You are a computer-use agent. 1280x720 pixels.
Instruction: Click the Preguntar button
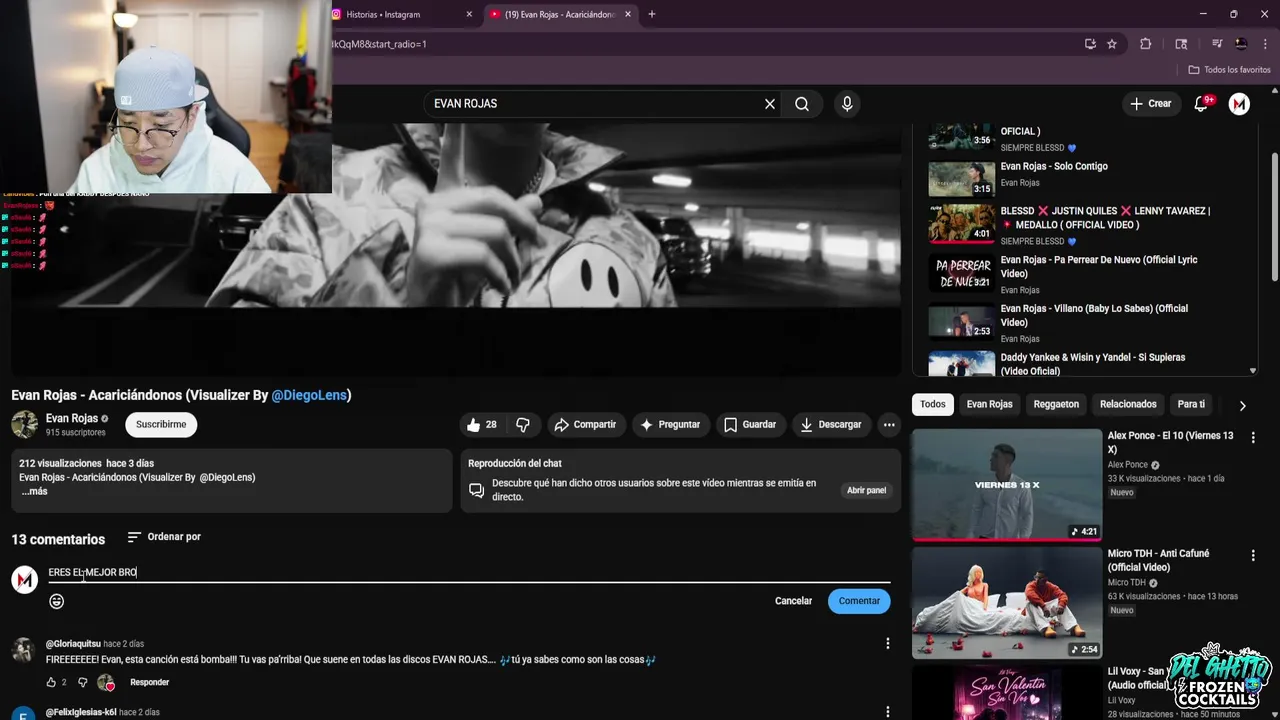tap(670, 425)
